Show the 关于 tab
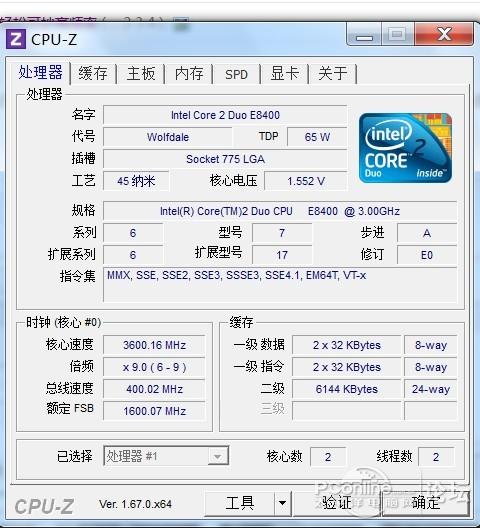The image size is (480, 528). [333, 73]
